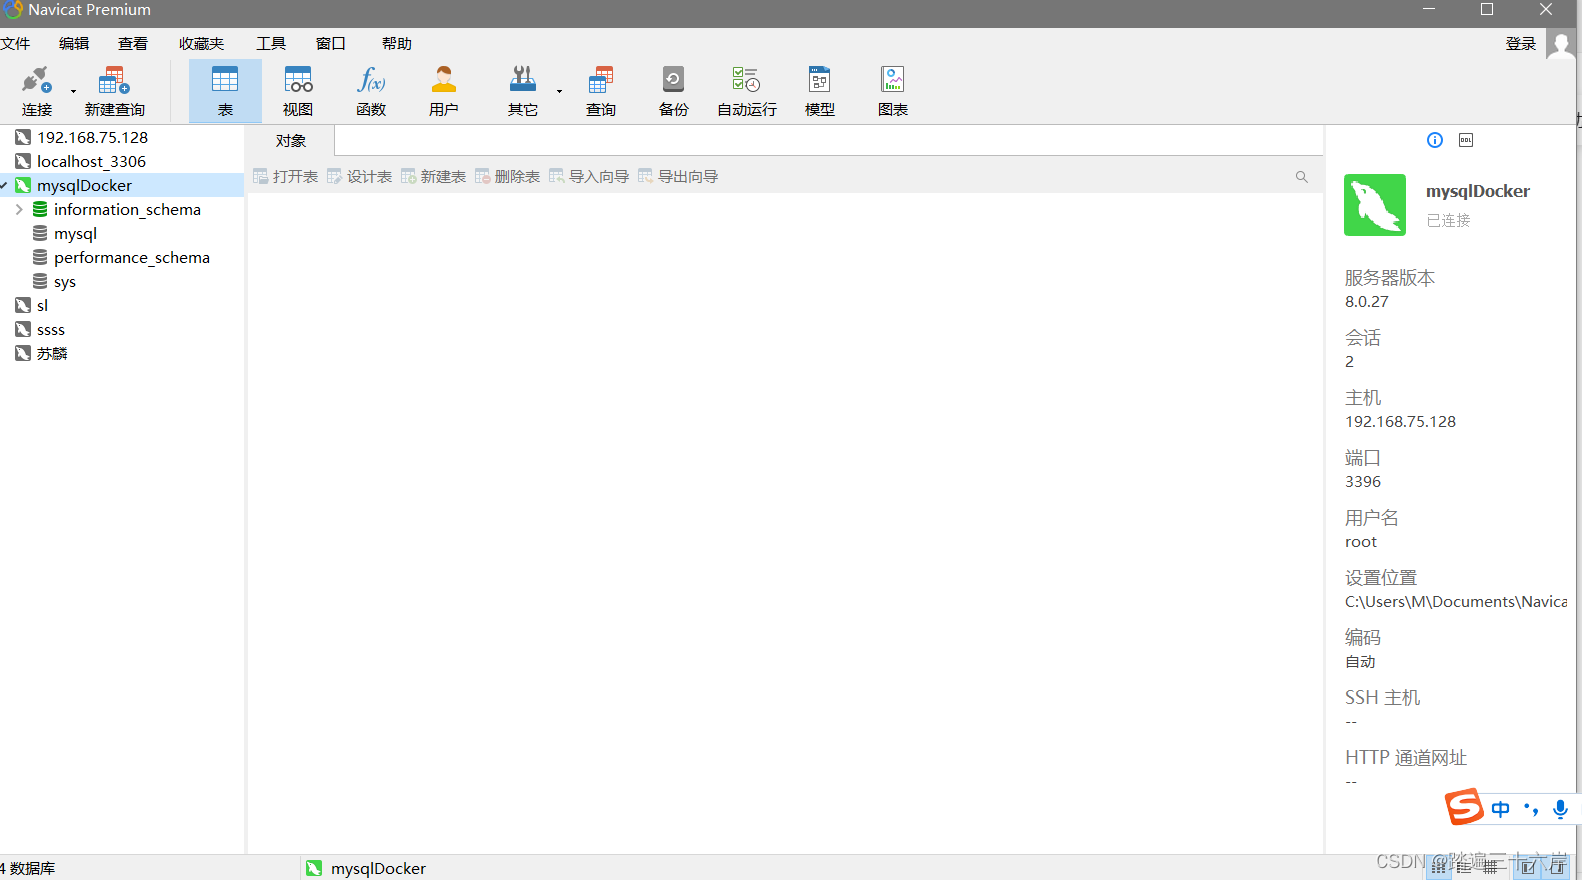Click the 新建表 button

pos(434,177)
